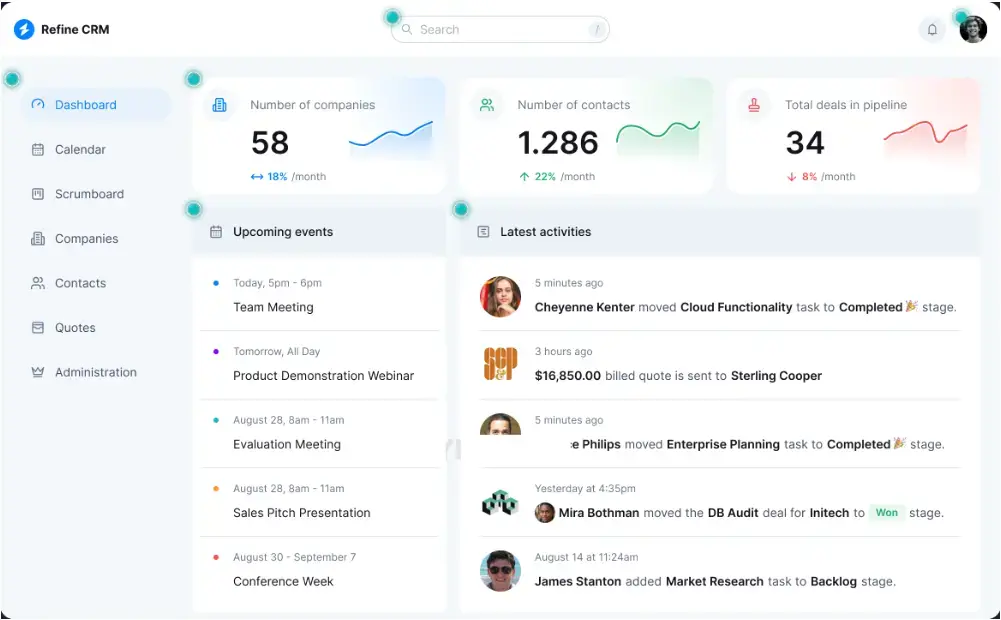1001x620 pixels.
Task: Click the Sterling Cooper company logo
Action: tap(500, 364)
